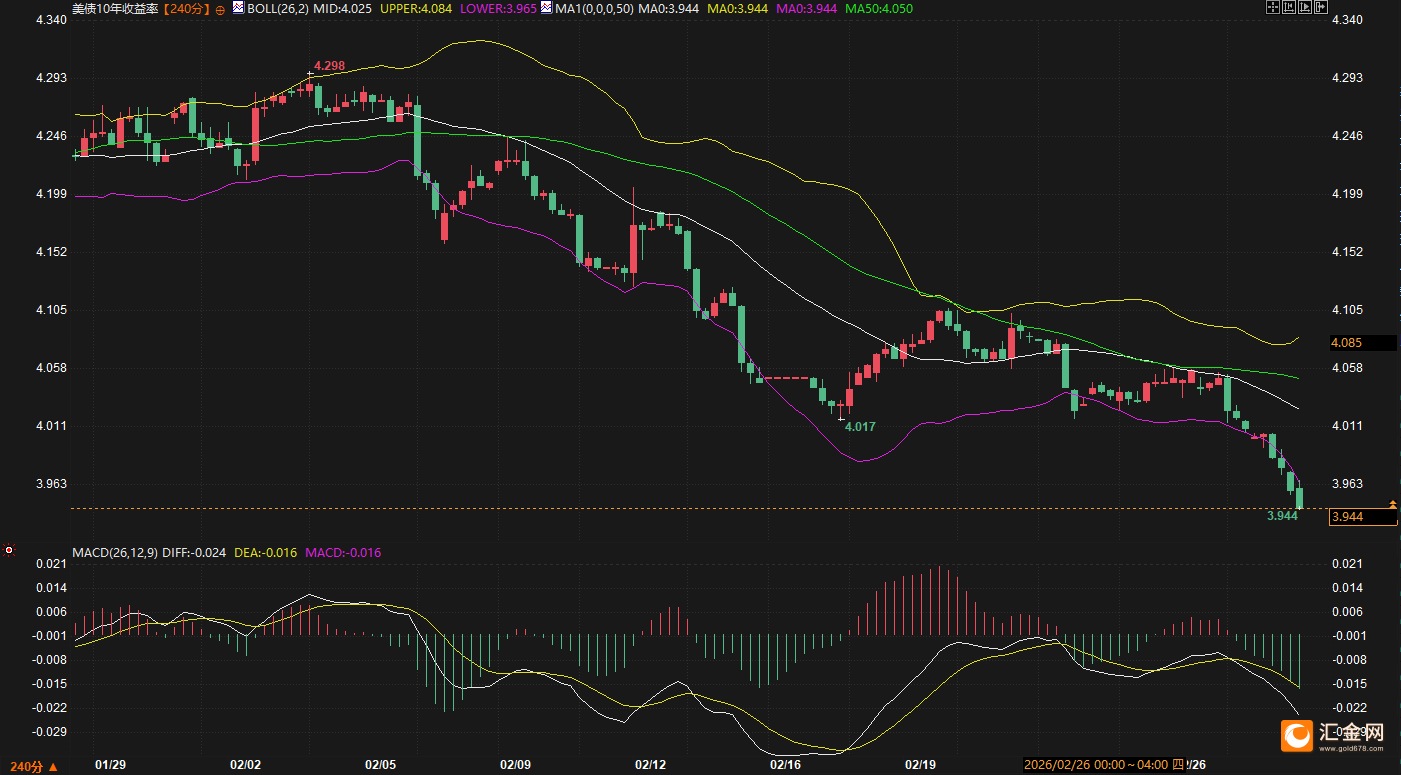Screen dimensions: 1401x775
Task: Click the 4.298 high price marker
Action: tap(329, 66)
